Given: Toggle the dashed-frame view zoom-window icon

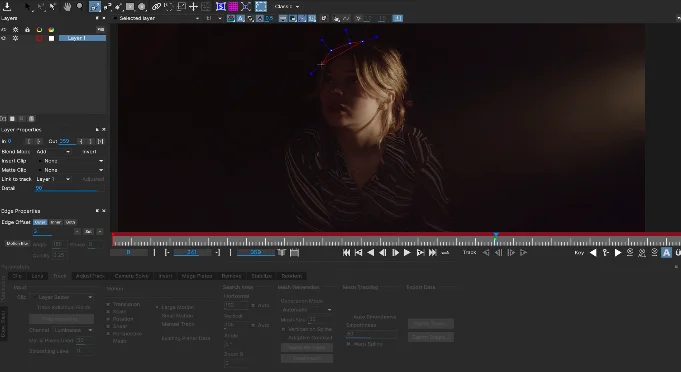Looking at the screenshot, I should click(261, 6).
